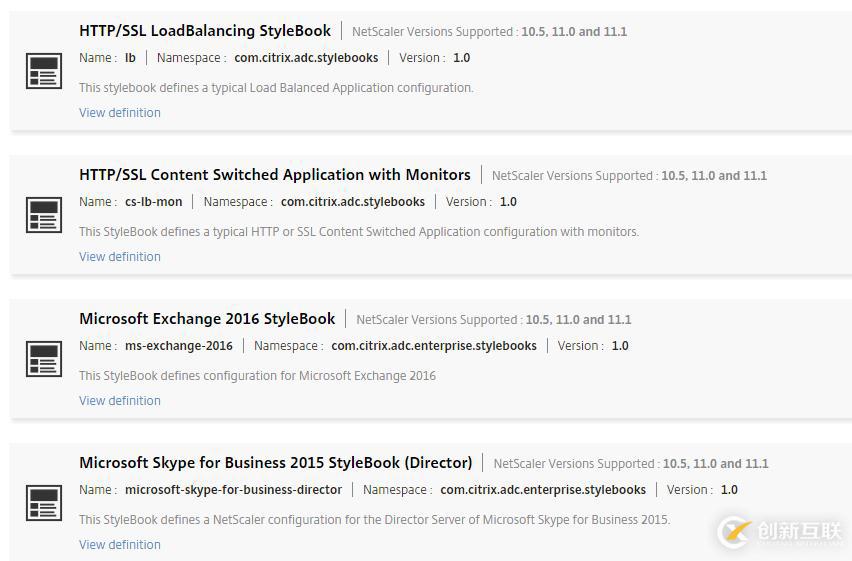Click the HTTP/SSL LoadBalancing StyleBook icon
Screen dimensions: 852x561
point(43,71)
